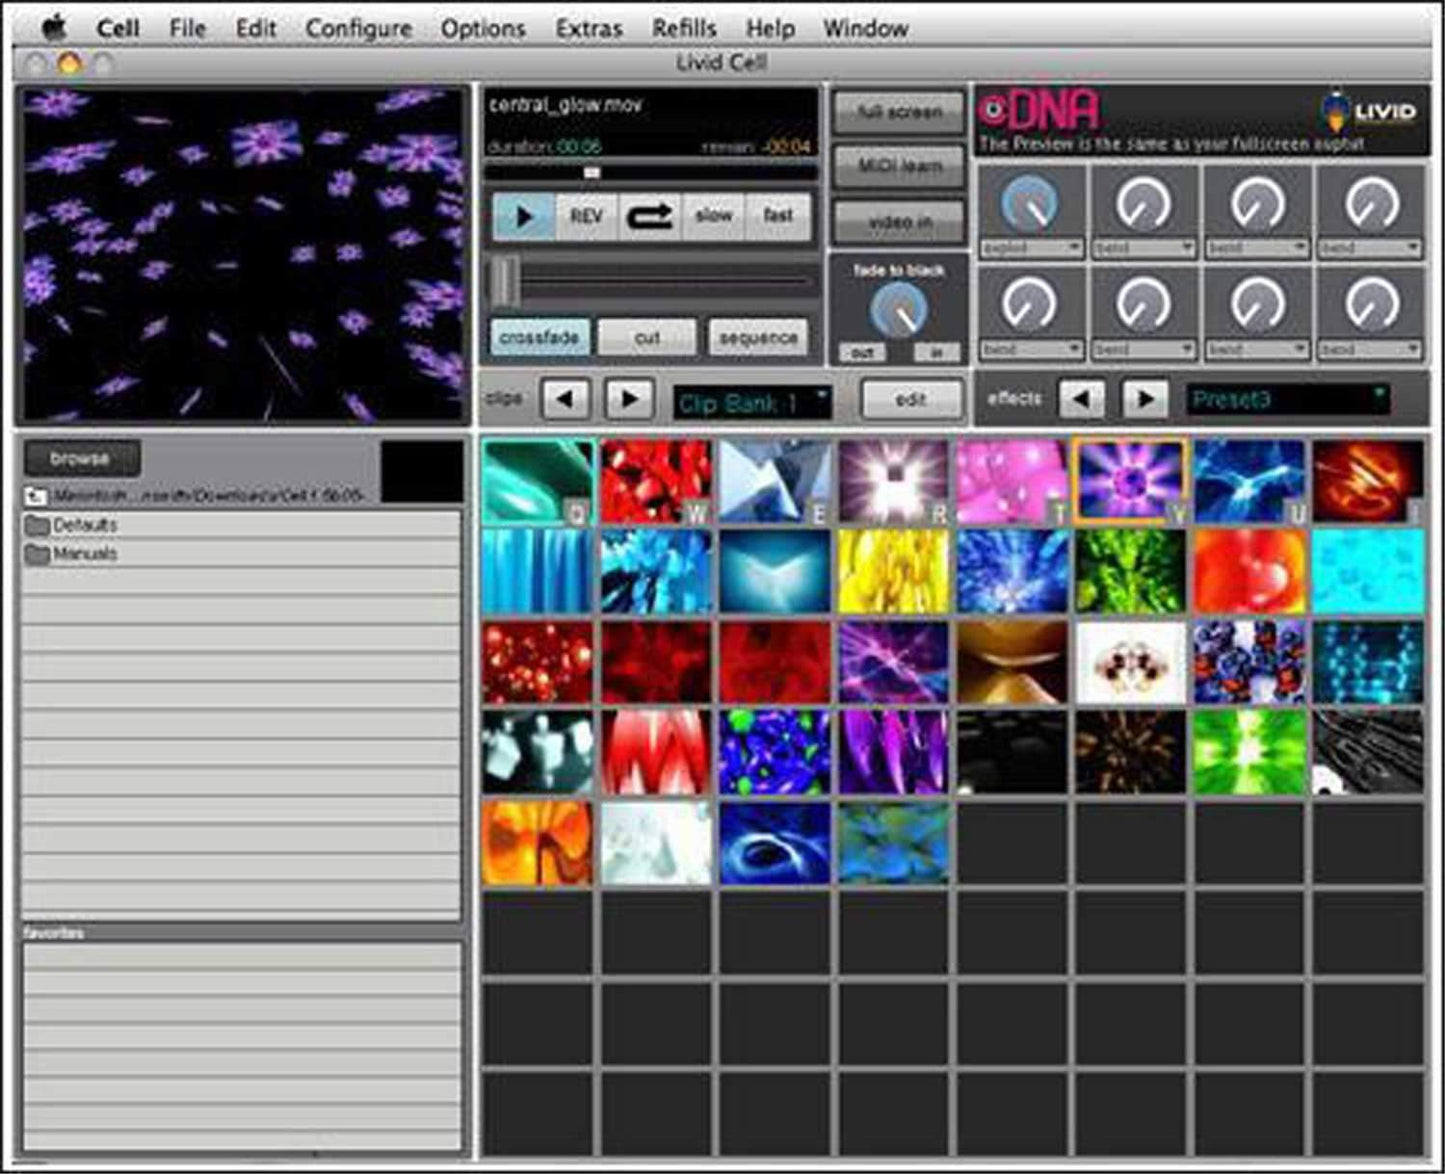The image size is (1445, 1174).
Task: Trigger the teal clip thumbnail labeled Q
Action: (x=538, y=482)
